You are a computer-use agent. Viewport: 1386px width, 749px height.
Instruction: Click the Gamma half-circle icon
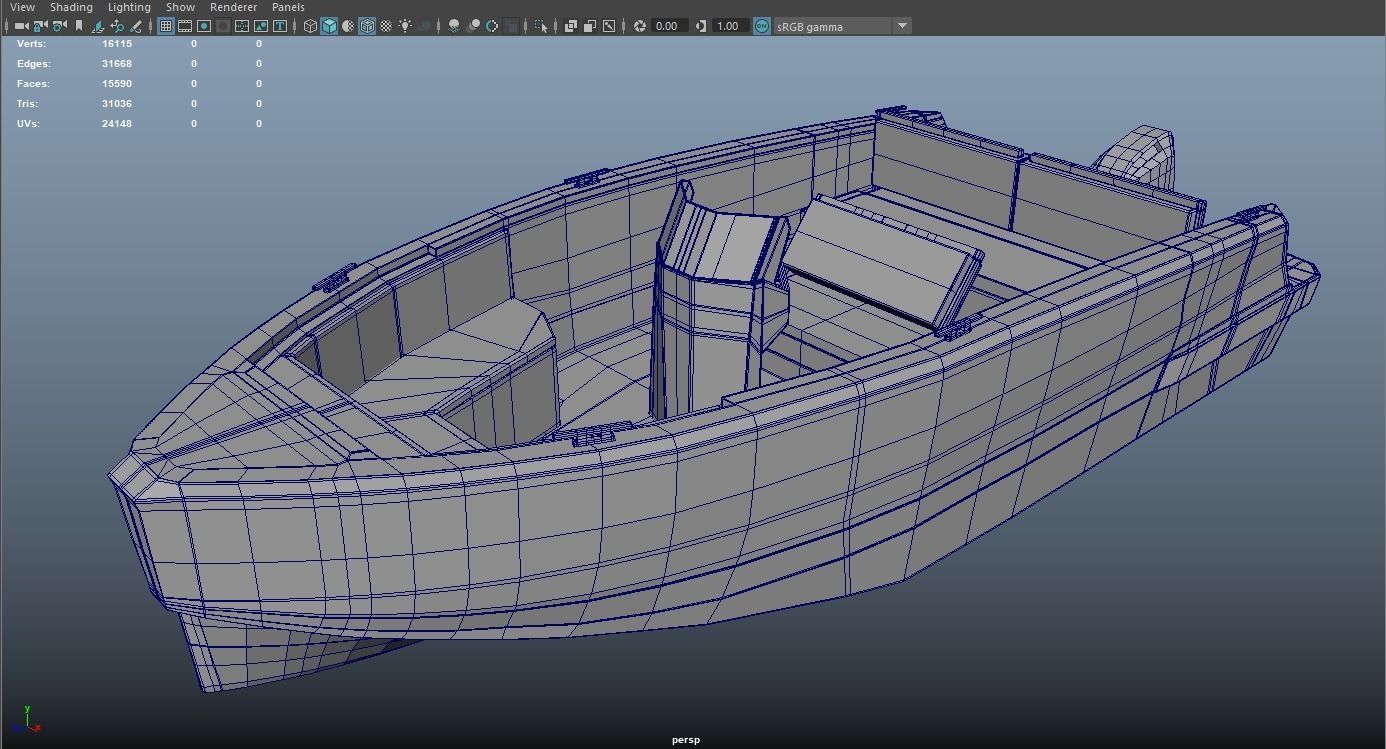[x=700, y=26]
